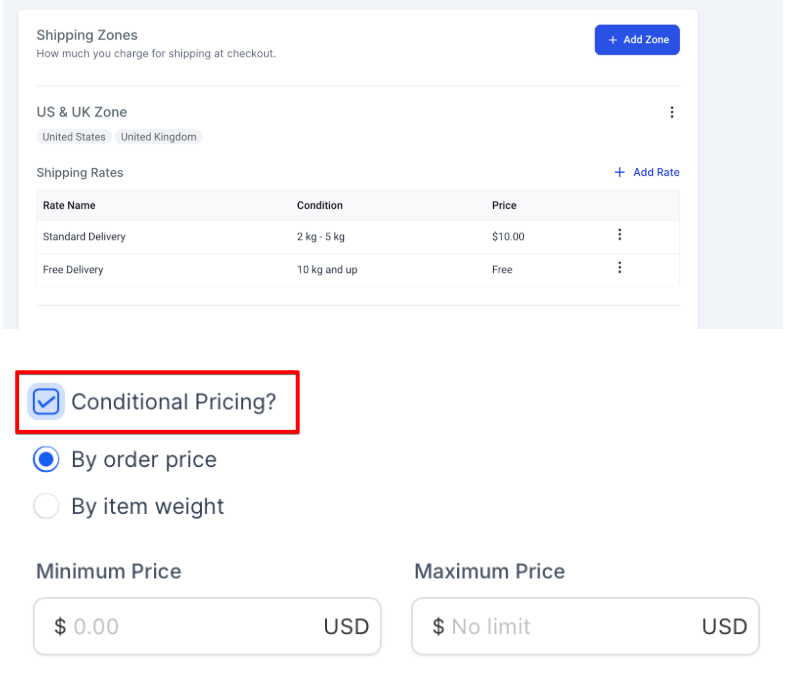Click the Add Rate link
The width and height of the screenshot is (785, 675).
pyautogui.click(x=647, y=172)
